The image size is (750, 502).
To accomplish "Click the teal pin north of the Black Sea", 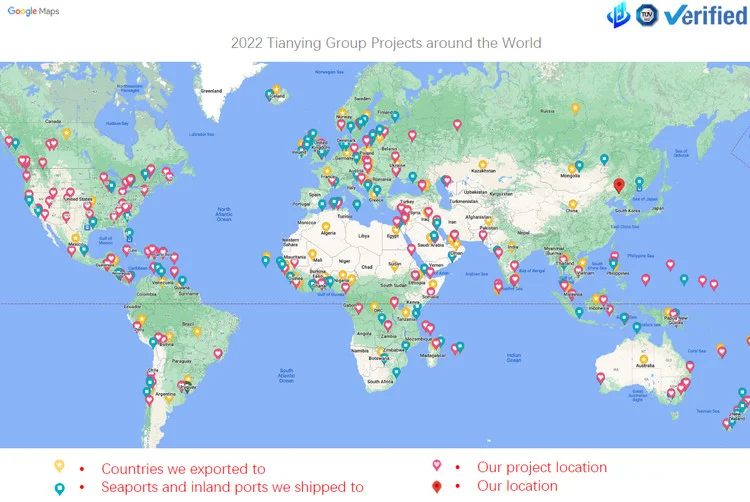I will tap(412, 177).
